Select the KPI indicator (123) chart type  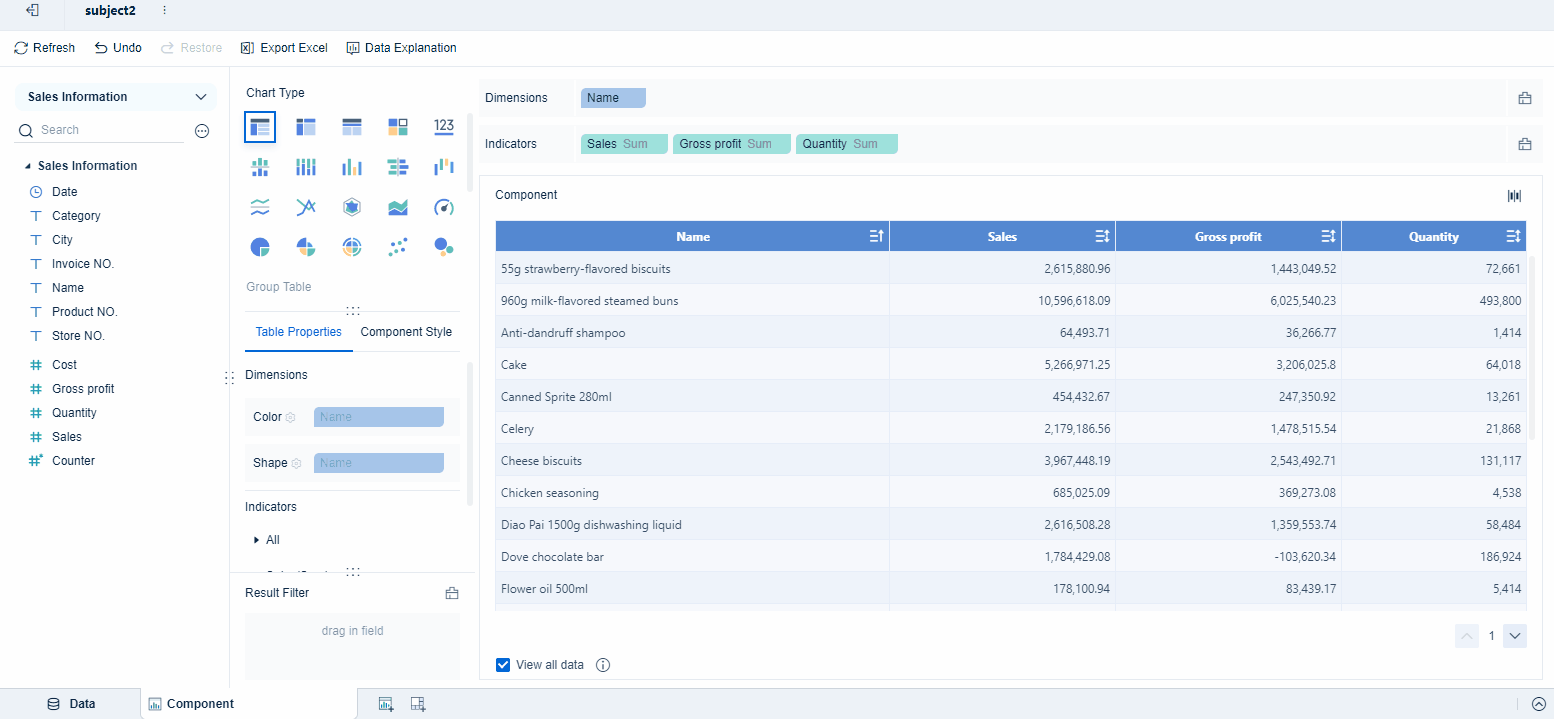pos(443,127)
